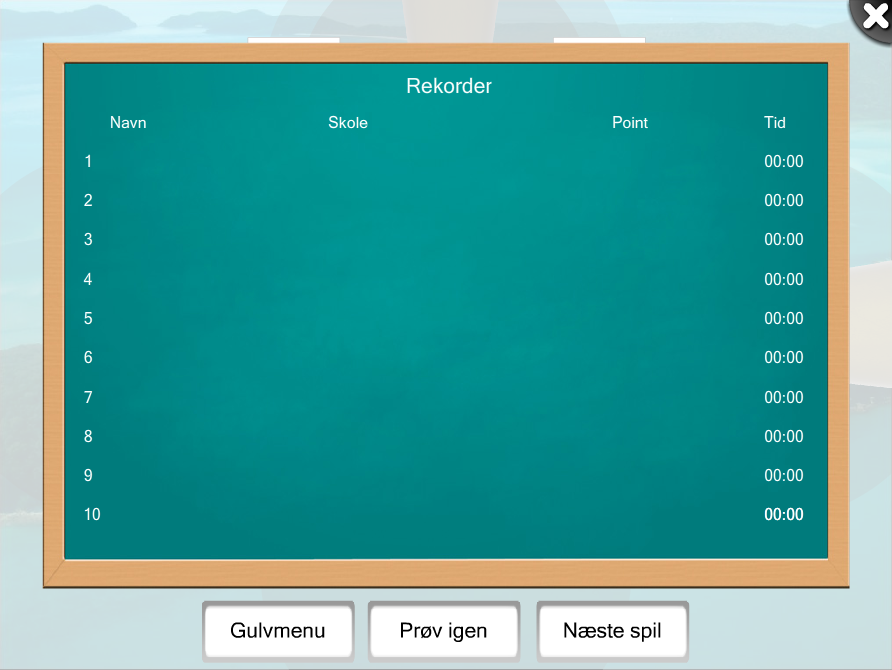Select the bold 00:00 time in row 10

pos(783,515)
